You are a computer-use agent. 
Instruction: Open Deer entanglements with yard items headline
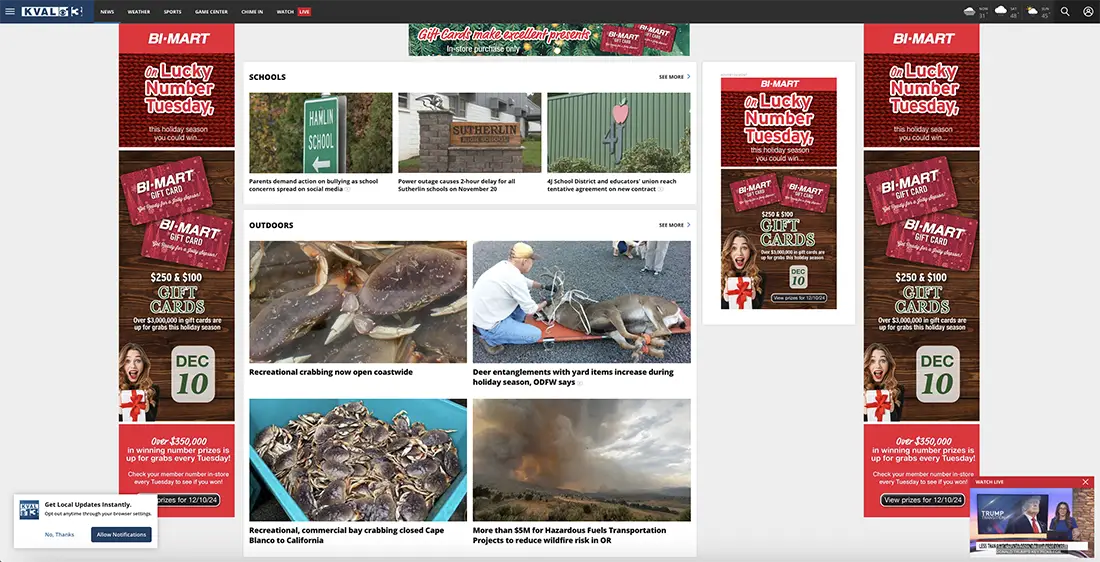(573, 377)
